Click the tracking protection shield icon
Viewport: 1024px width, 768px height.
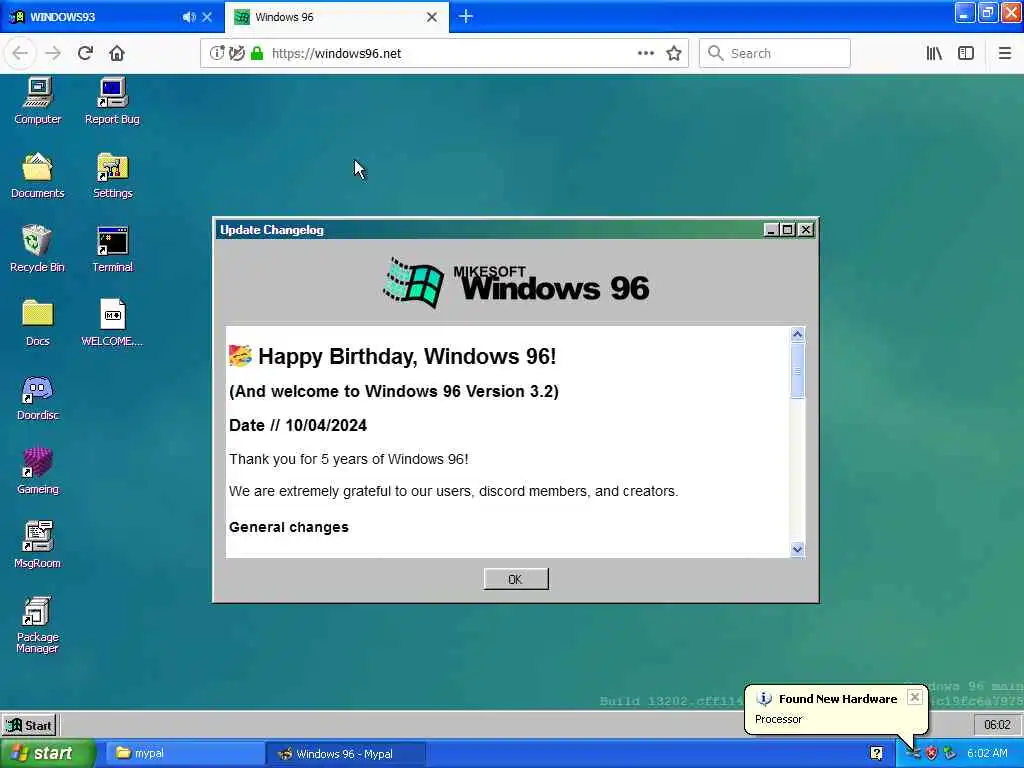[237, 53]
